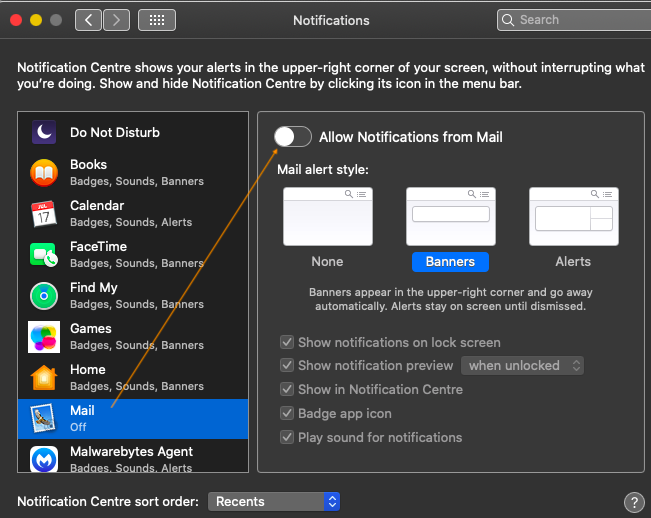The height and width of the screenshot is (518, 651).
Task: Select Books in the app list
Action: pos(133,173)
